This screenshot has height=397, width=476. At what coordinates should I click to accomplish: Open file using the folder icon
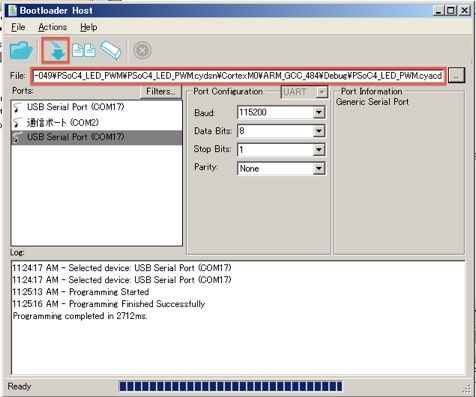coord(21,51)
